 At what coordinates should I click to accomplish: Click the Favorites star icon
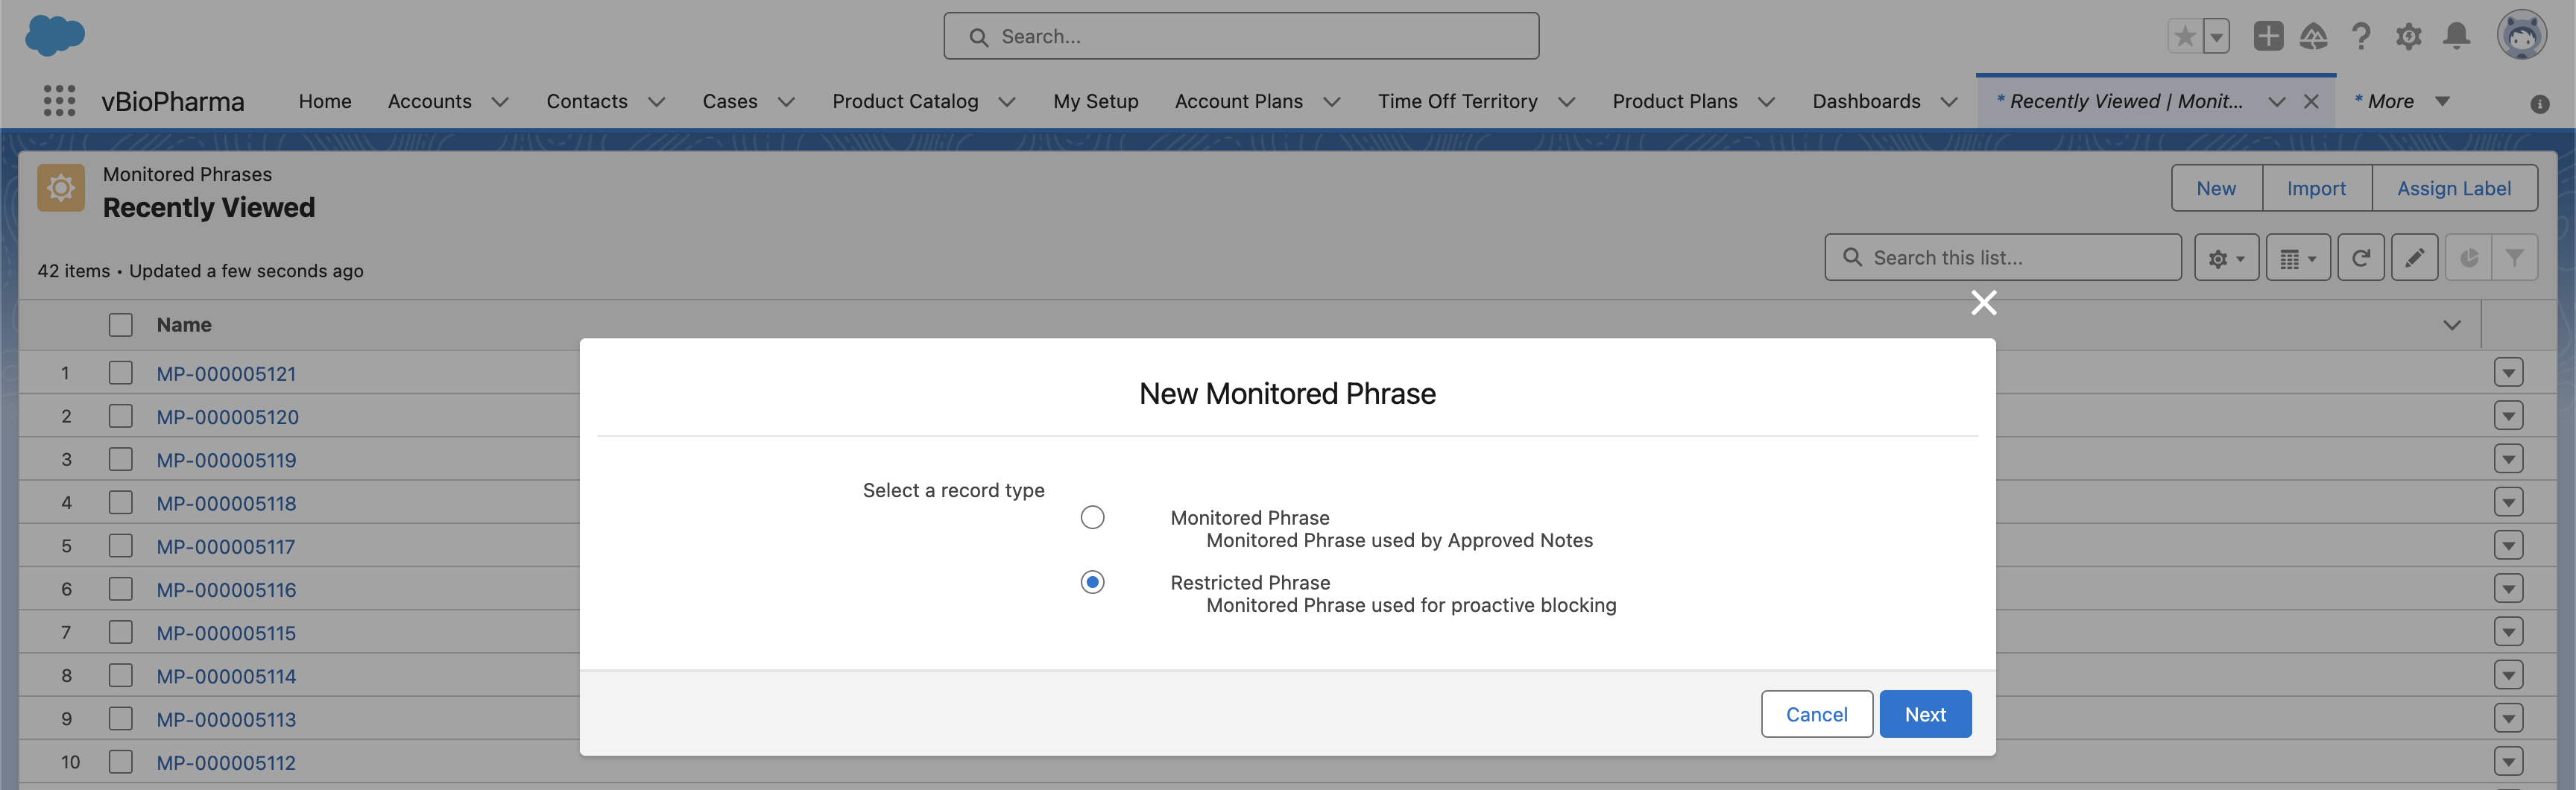[2184, 37]
